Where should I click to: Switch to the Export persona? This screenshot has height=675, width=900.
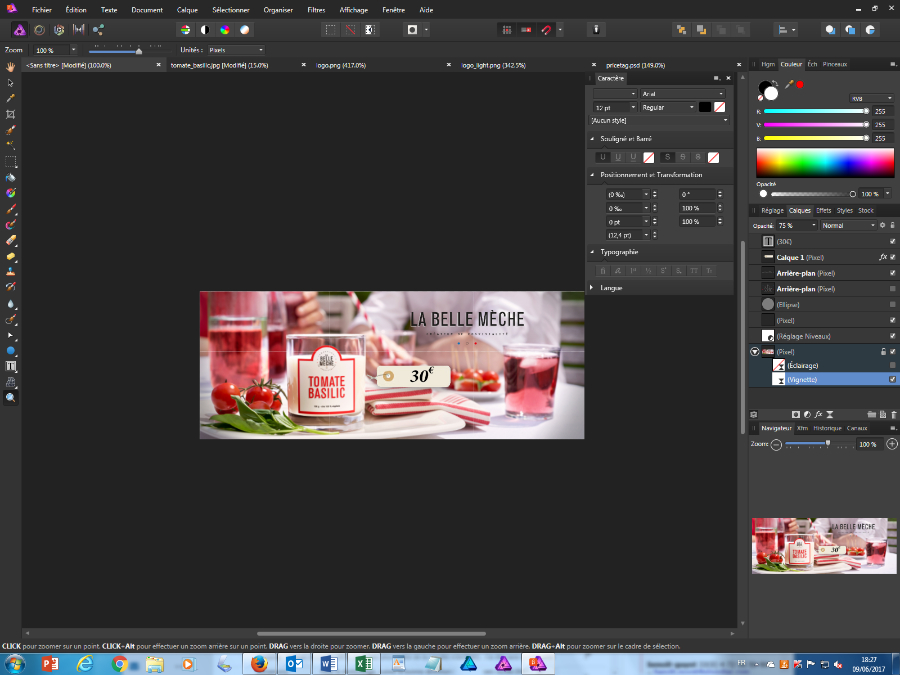coord(98,30)
